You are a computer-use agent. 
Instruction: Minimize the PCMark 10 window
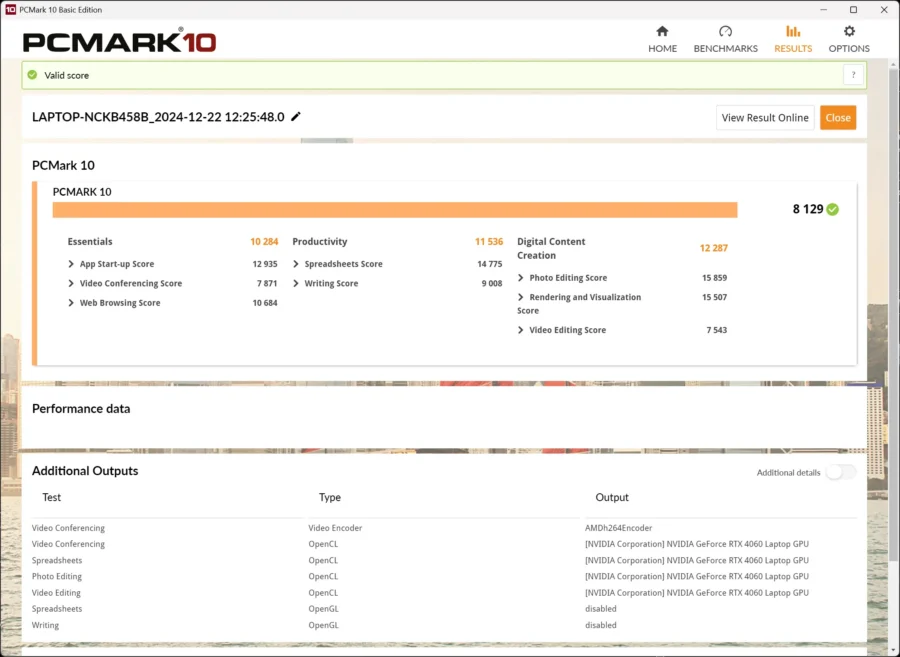824,10
